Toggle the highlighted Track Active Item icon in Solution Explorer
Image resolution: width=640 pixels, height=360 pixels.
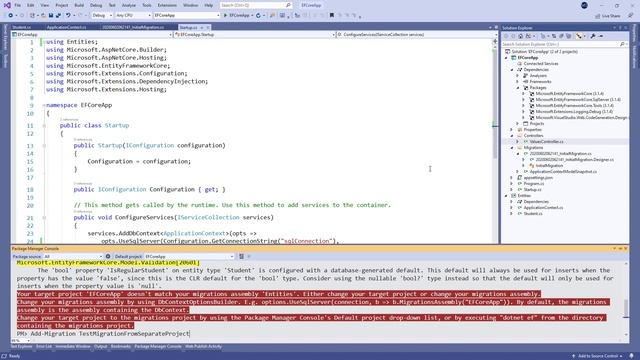[x=578, y=36]
